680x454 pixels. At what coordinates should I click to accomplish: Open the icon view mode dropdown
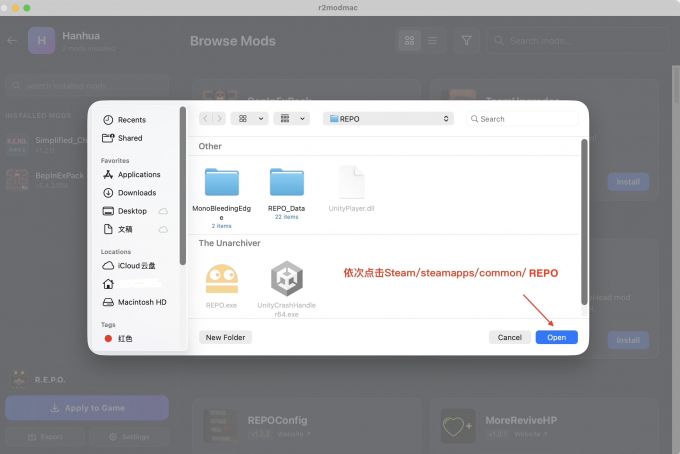(249, 118)
